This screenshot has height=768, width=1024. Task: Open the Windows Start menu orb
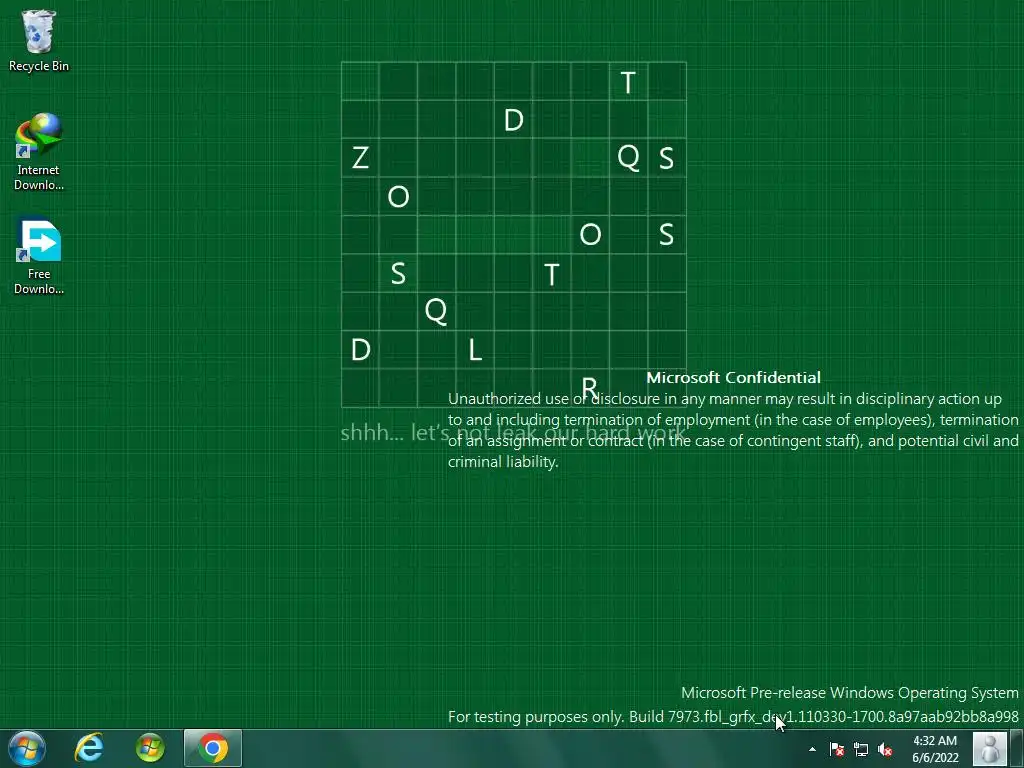(27, 748)
